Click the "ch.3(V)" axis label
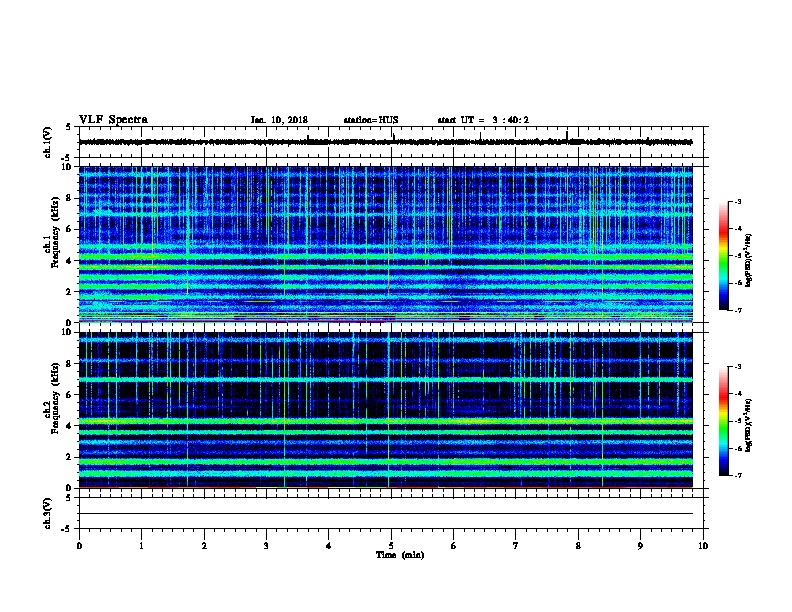This screenshot has height=612, width=792. 47,513
